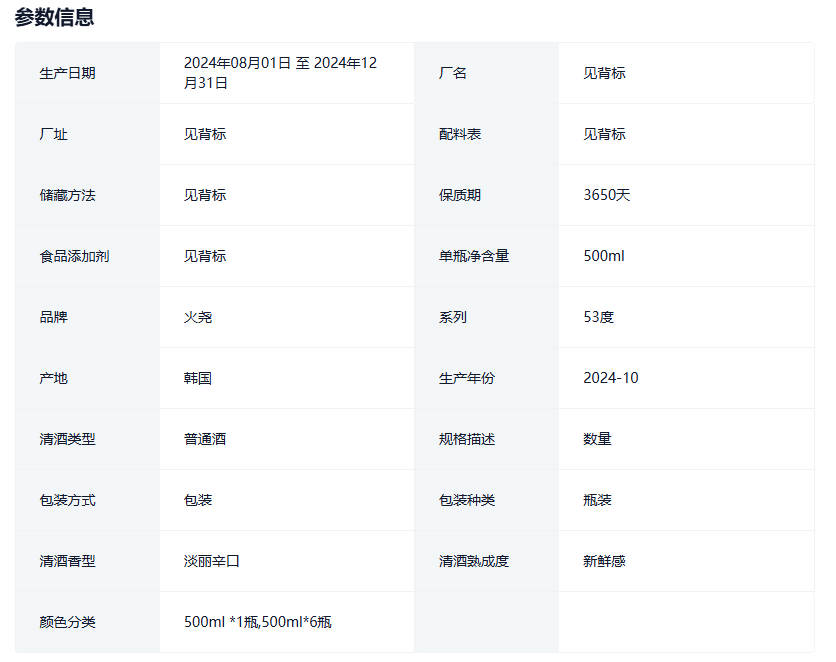Screen dimensions: 836x662
Task: Click the 3650天 shelf life value
Action: tap(606, 195)
